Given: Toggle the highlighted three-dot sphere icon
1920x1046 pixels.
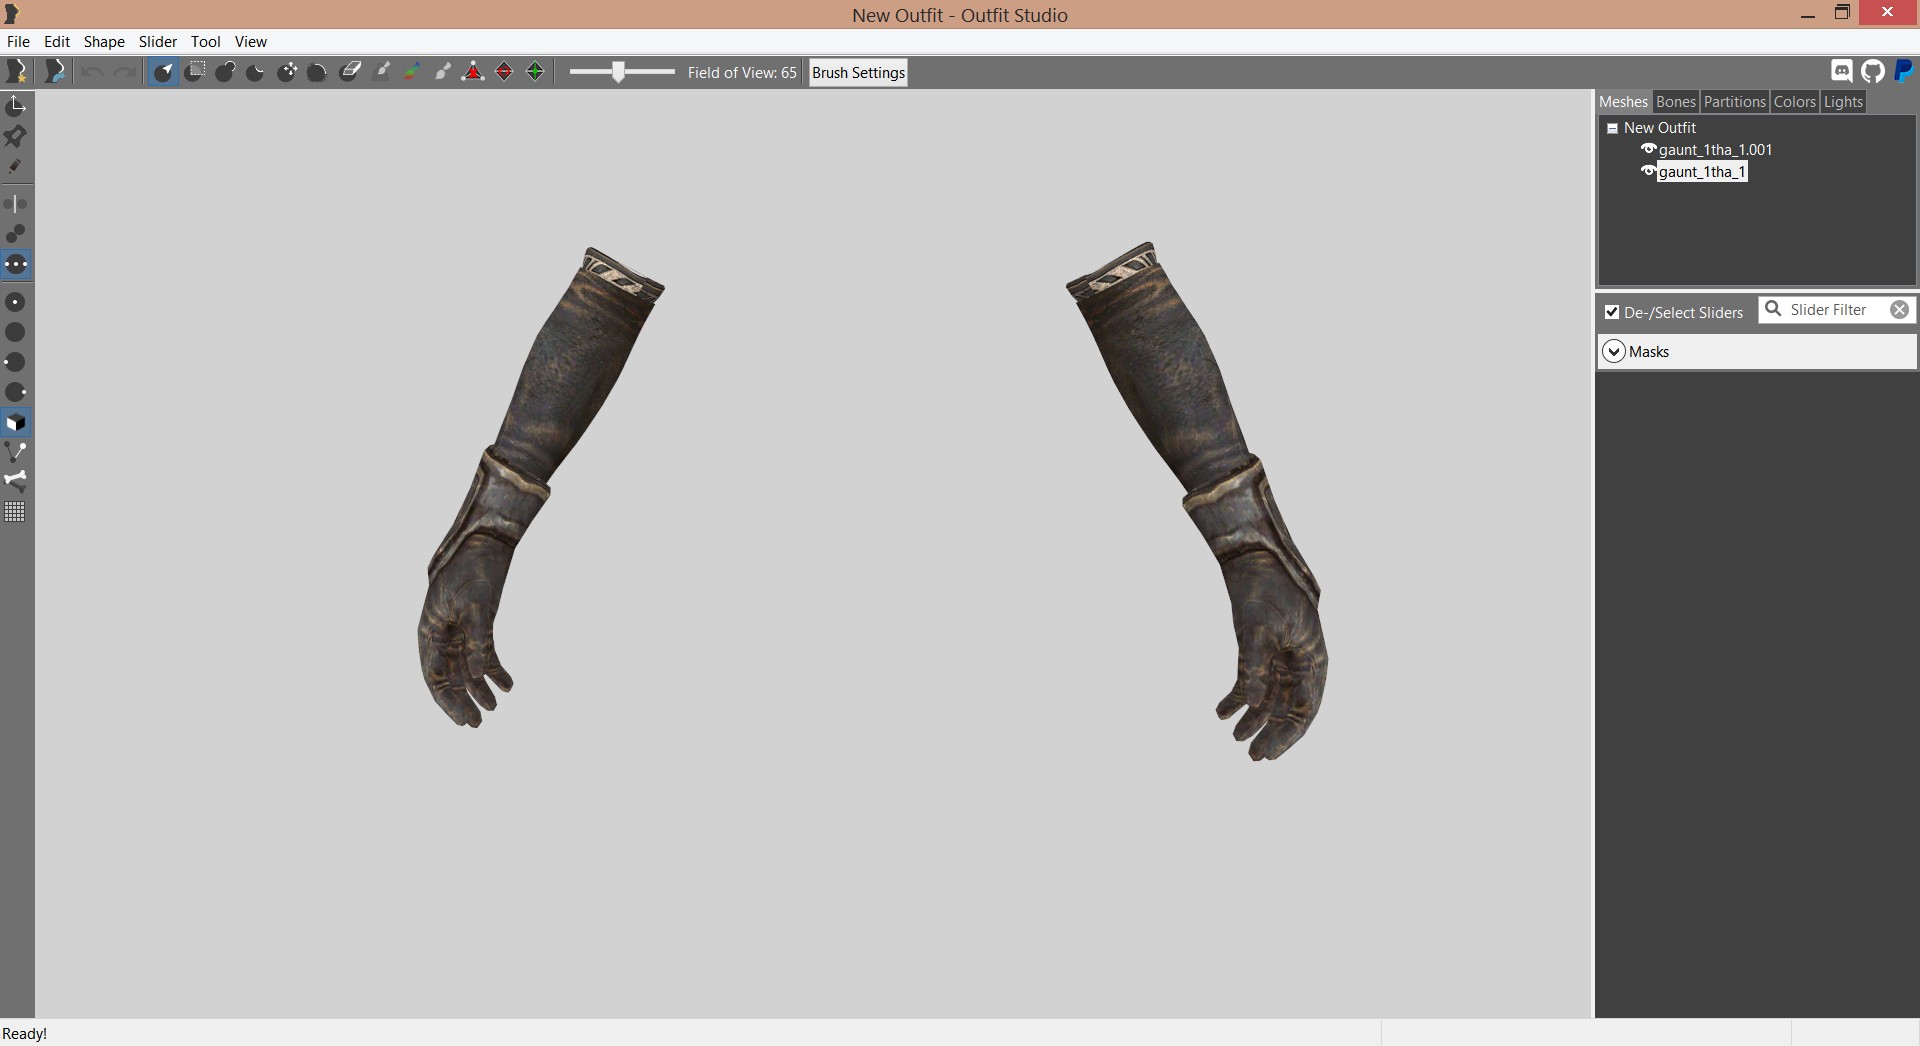Looking at the screenshot, I should [16, 265].
